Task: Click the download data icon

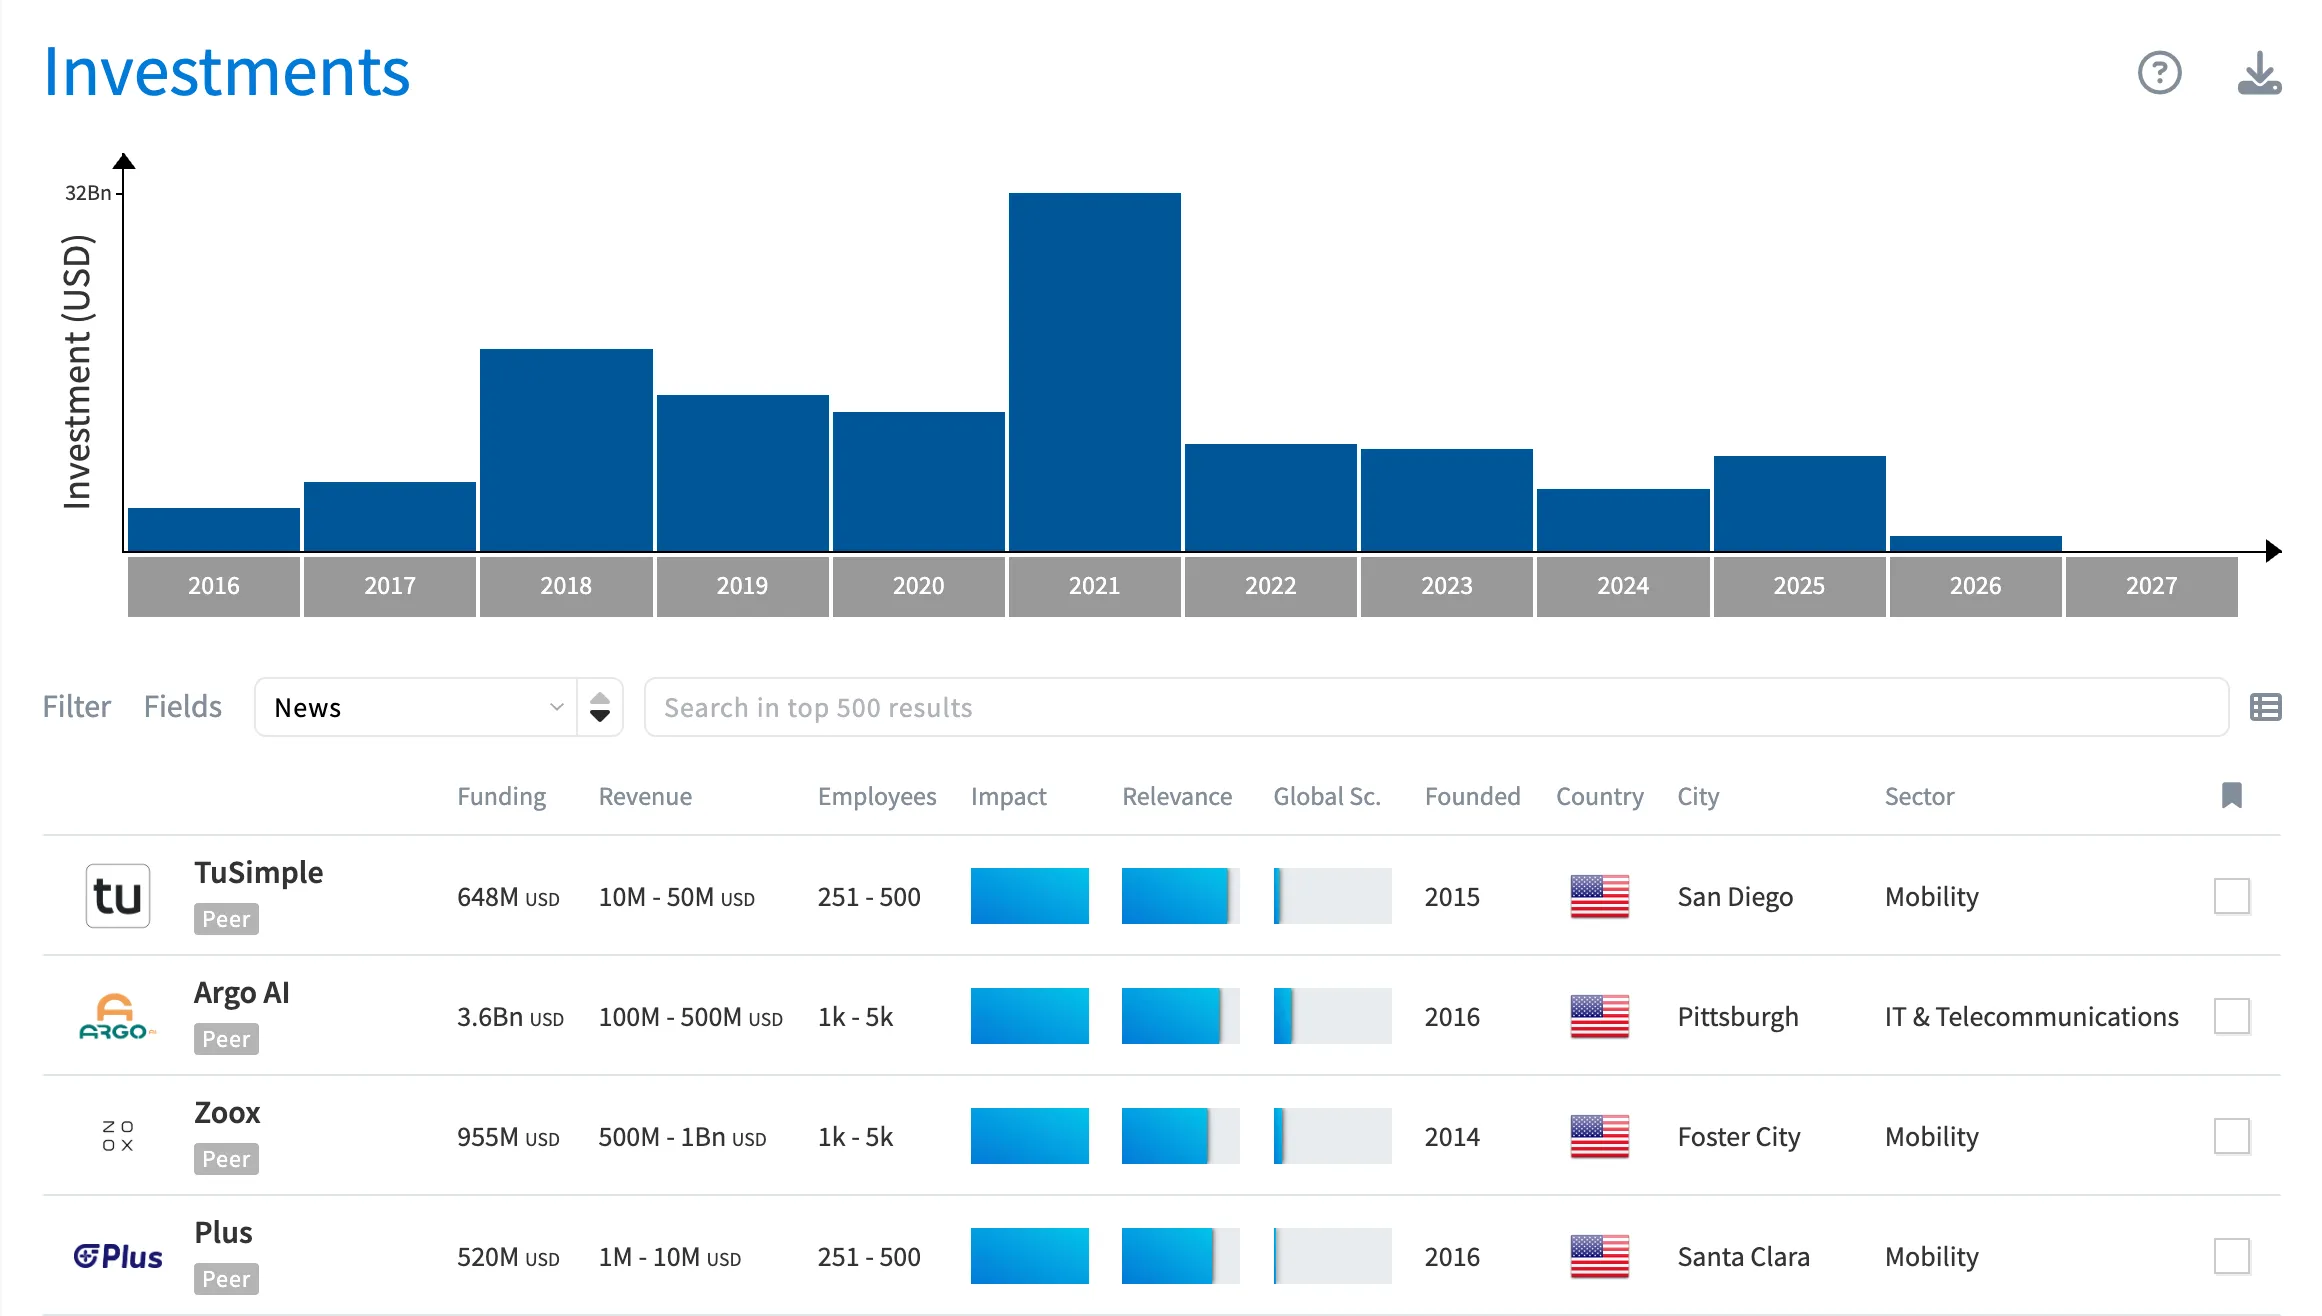Action: [x=2258, y=73]
